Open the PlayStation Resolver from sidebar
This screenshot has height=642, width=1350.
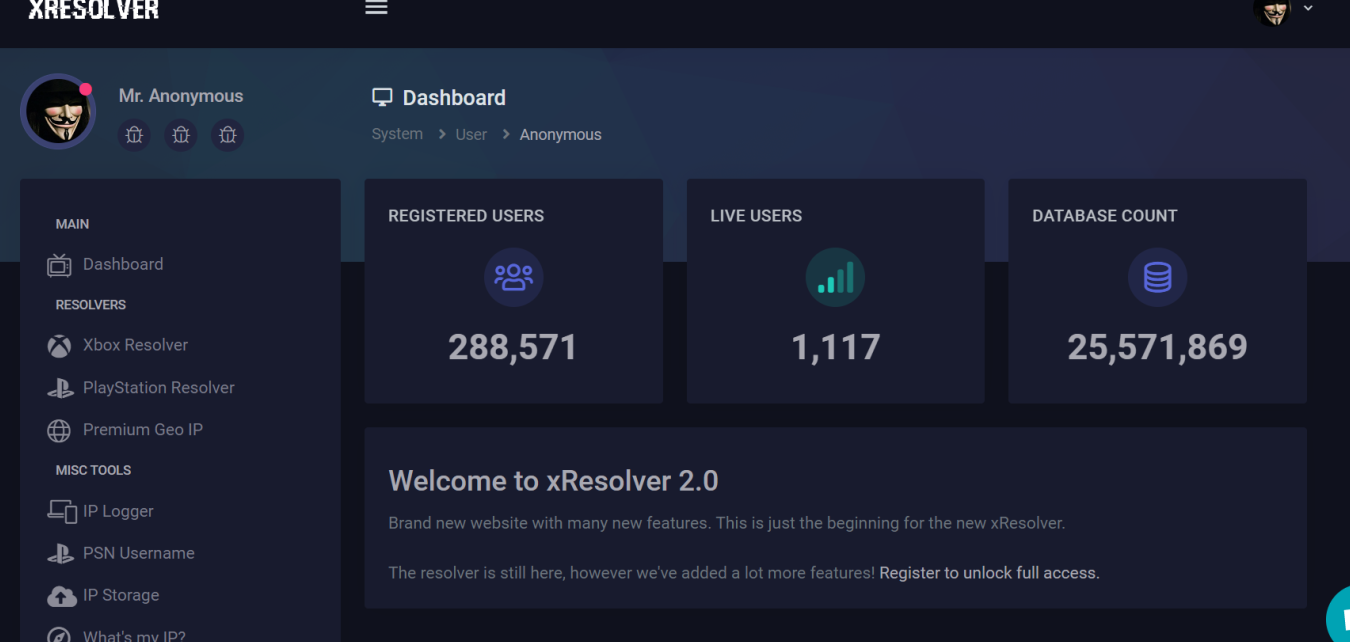(x=158, y=387)
